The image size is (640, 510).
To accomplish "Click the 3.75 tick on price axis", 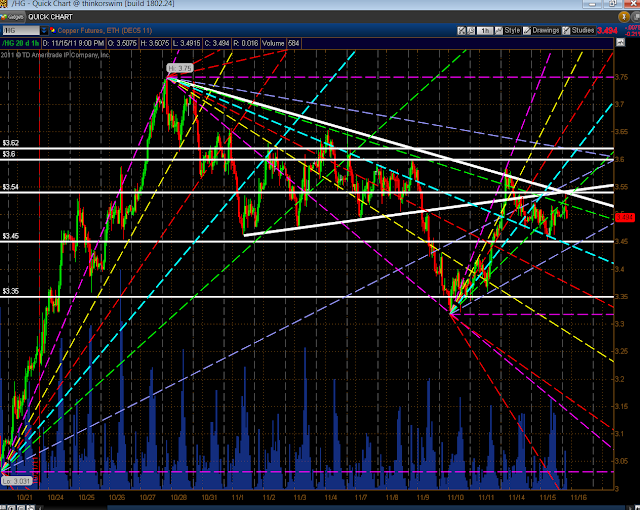I will coord(620,77).
